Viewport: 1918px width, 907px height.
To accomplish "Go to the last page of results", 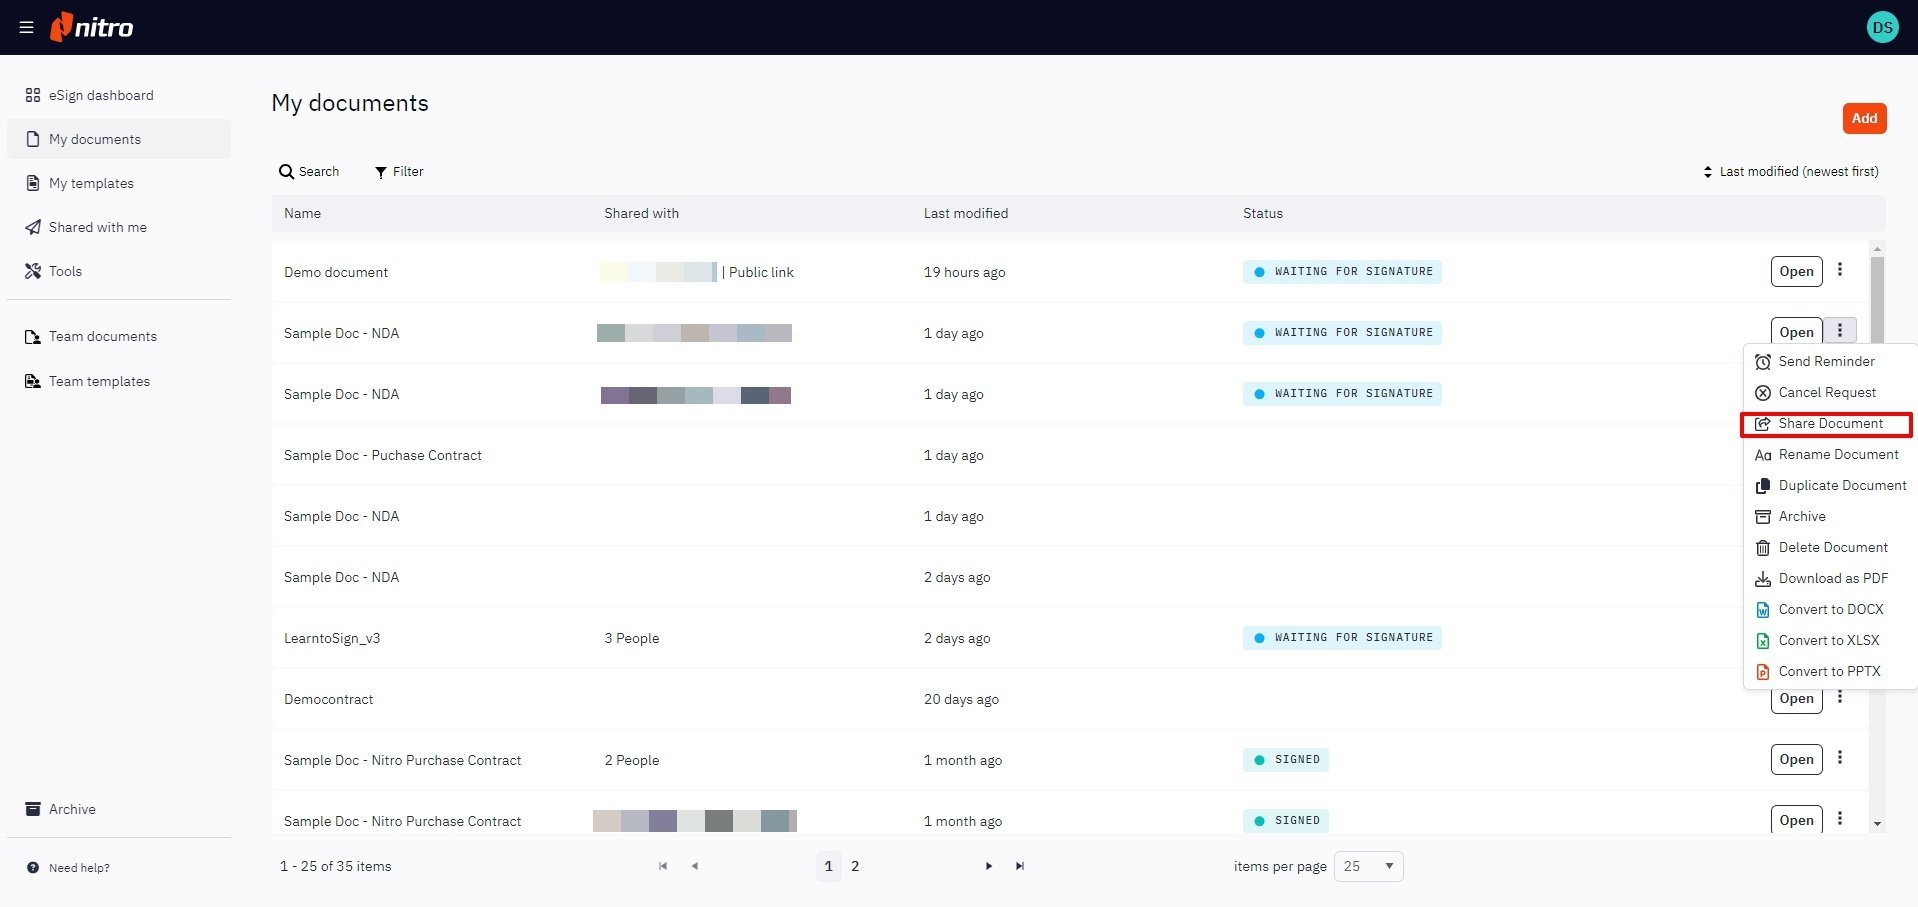I will tap(1019, 866).
